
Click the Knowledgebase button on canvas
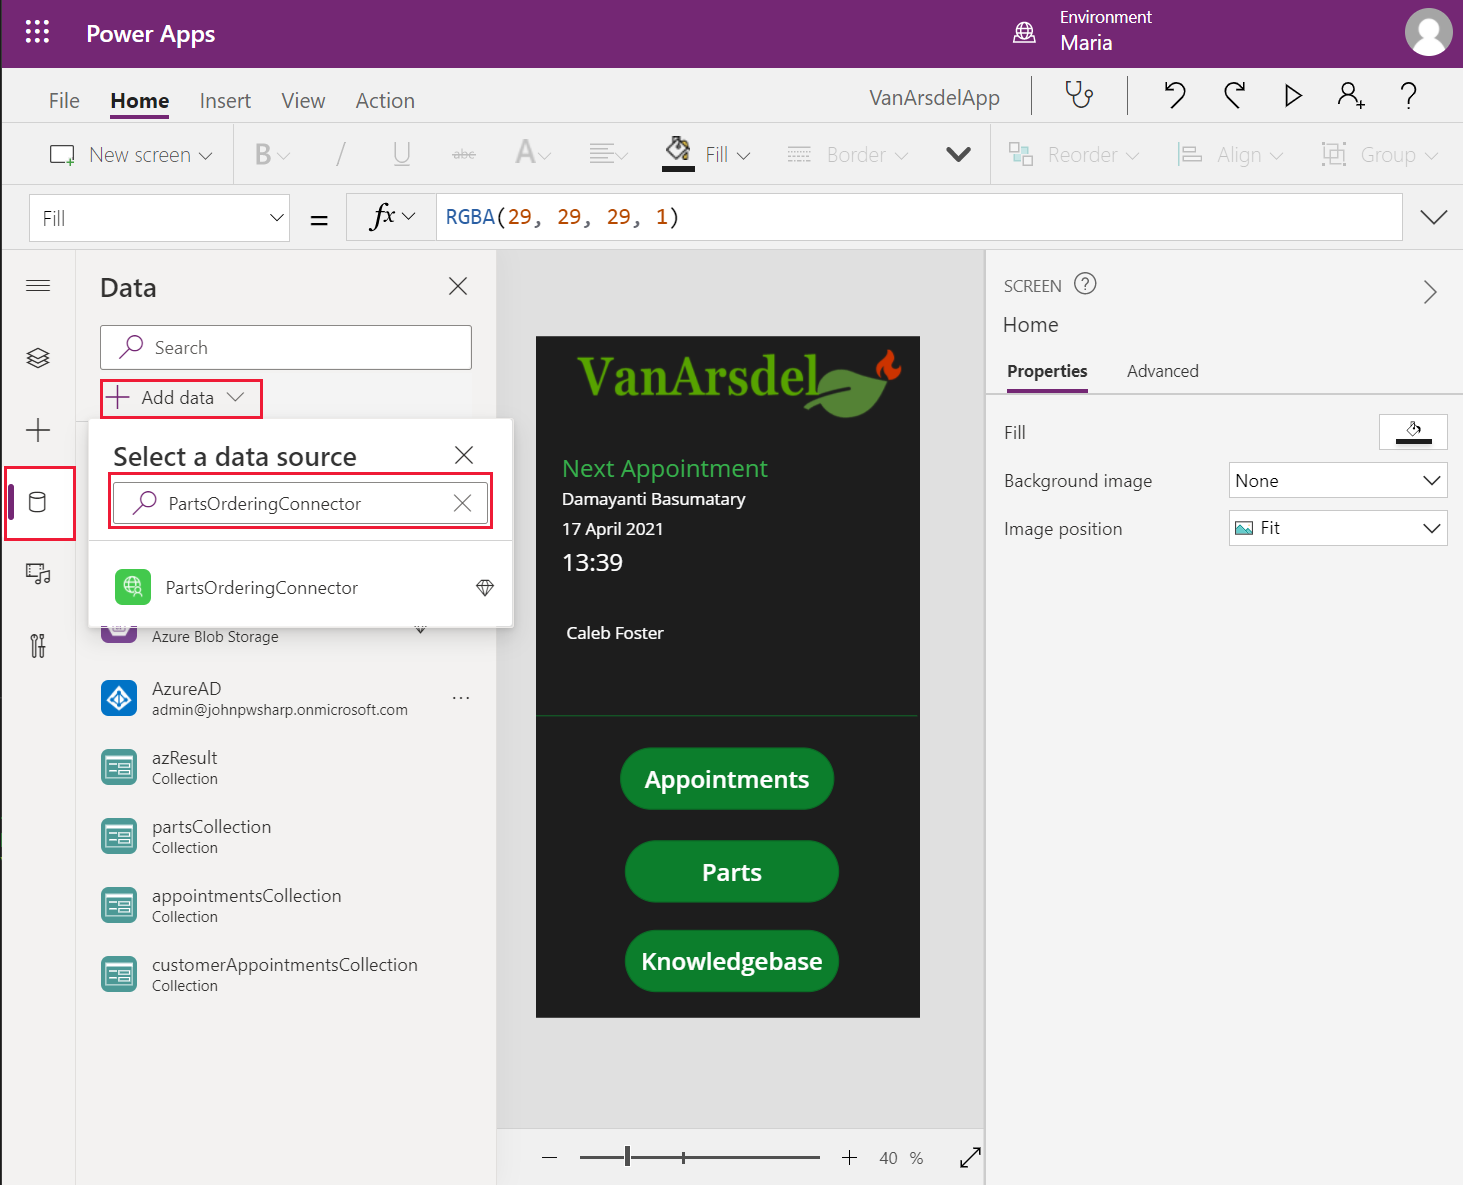pos(732,961)
